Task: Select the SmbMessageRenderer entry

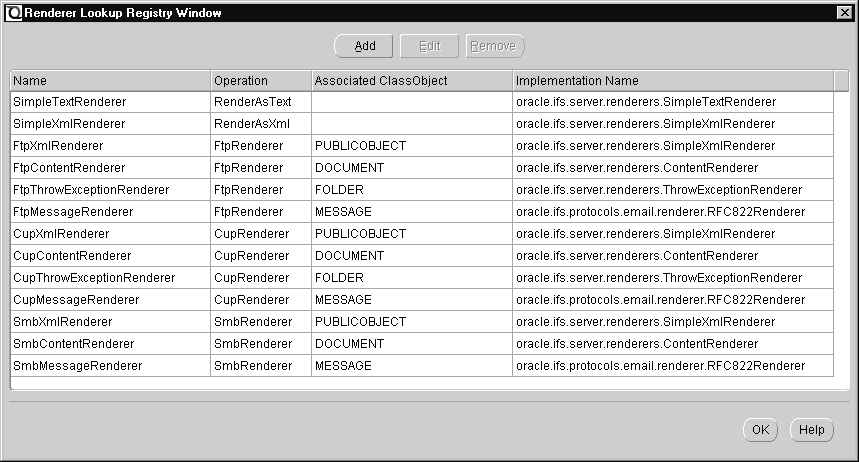Action: (x=110, y=366)
